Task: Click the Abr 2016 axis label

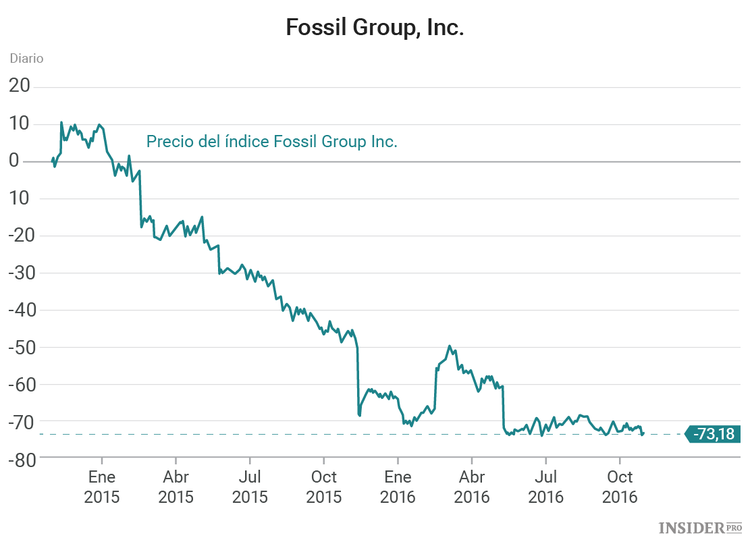Action: coord(472,486)
